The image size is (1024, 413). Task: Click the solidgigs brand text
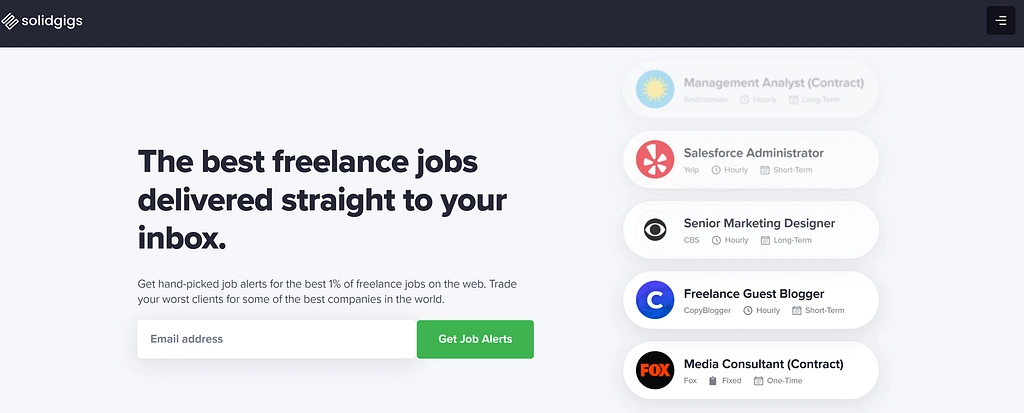tap(52, 22)
